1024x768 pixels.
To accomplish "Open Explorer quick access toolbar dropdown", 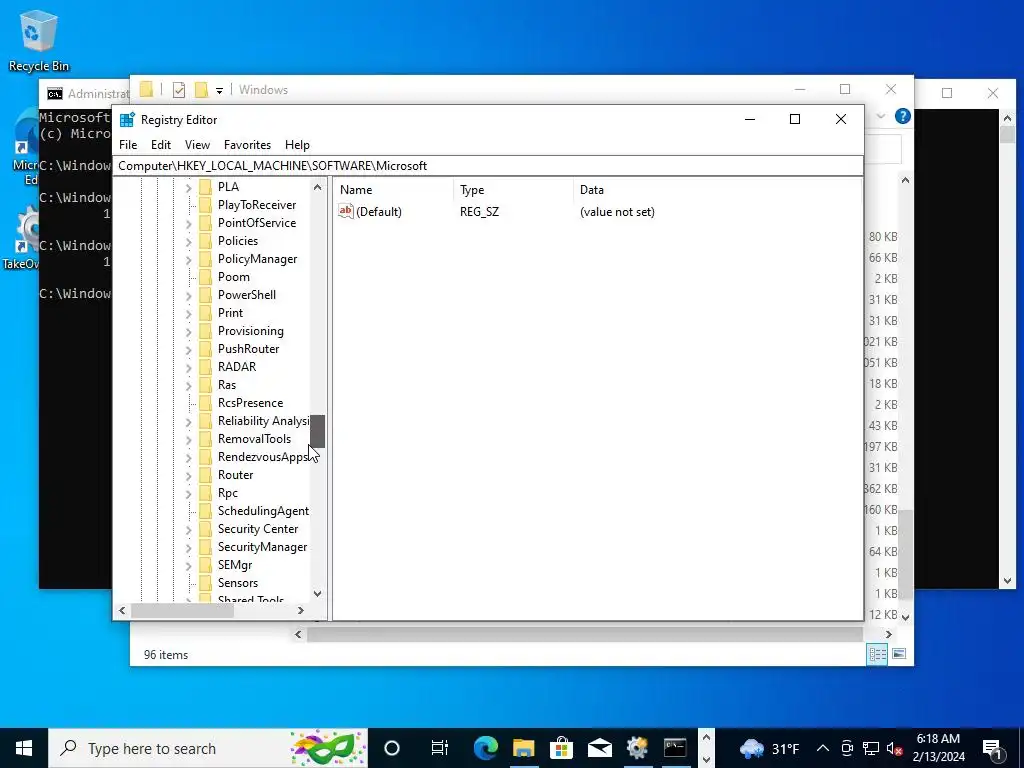I will (x=219, y=91).
